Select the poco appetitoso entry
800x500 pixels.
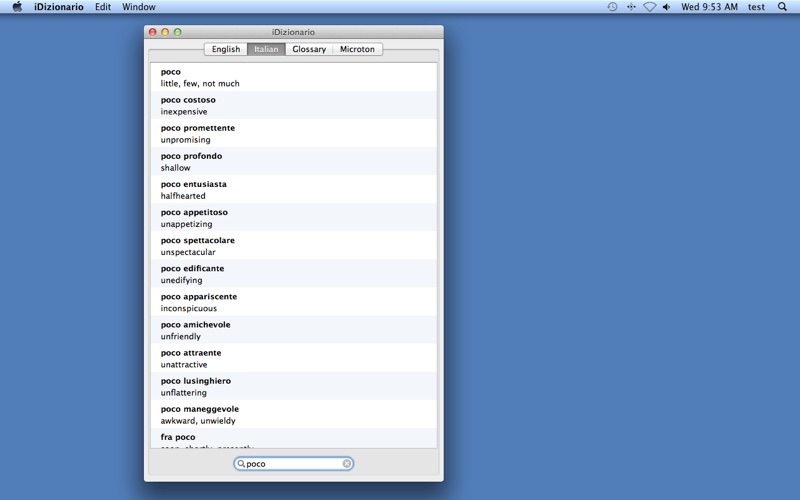[x=294, y=217]
